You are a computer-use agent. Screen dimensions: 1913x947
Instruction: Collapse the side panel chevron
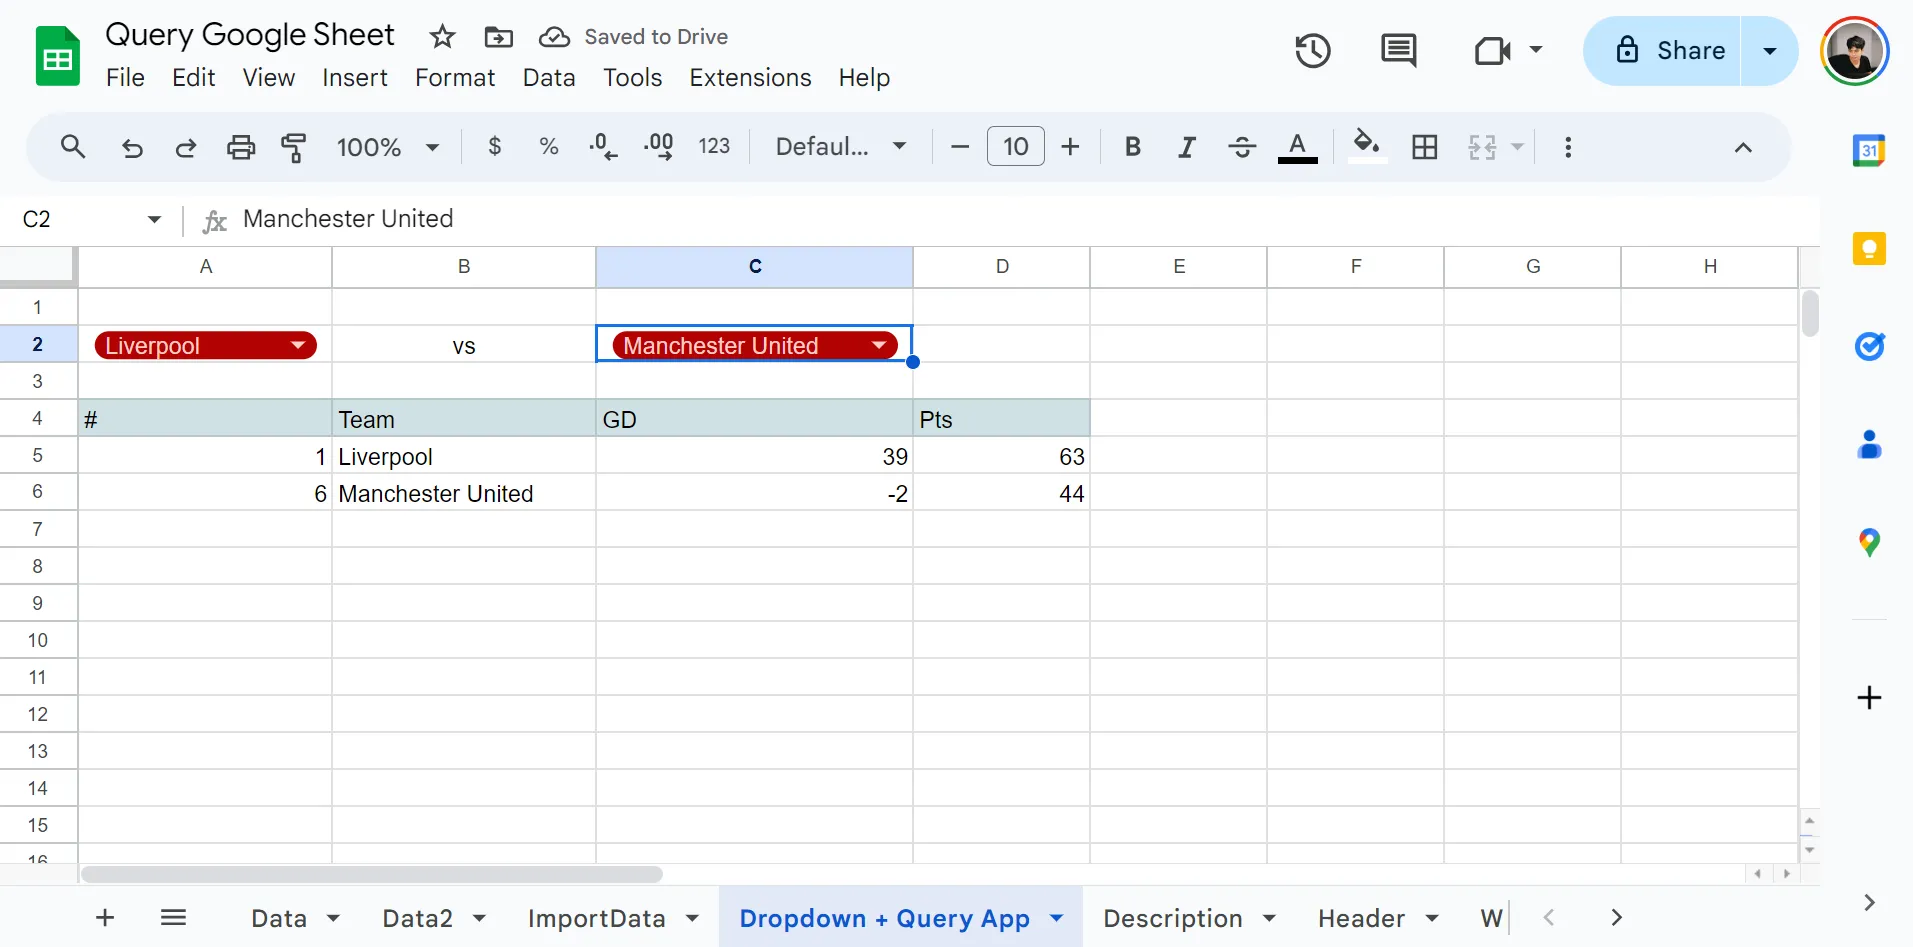click(1869, 902)
